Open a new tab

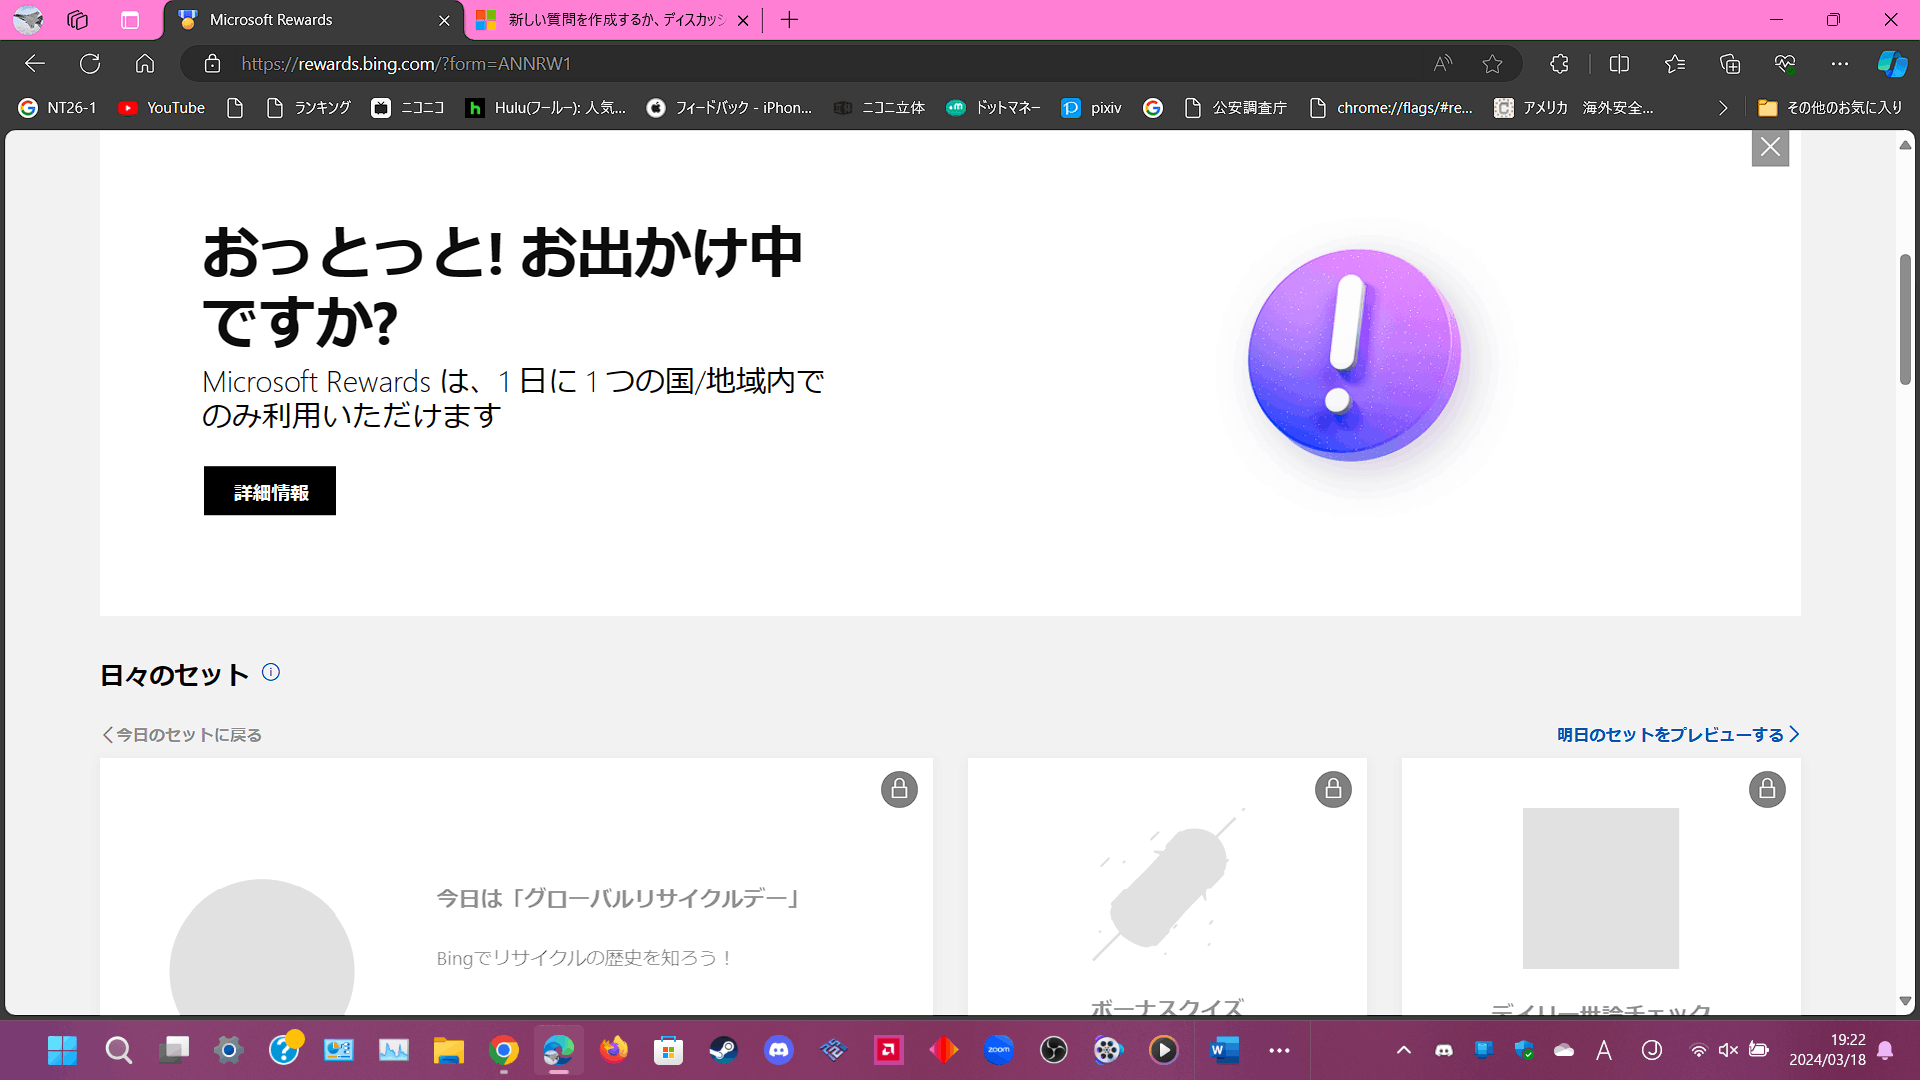point(789,20)
